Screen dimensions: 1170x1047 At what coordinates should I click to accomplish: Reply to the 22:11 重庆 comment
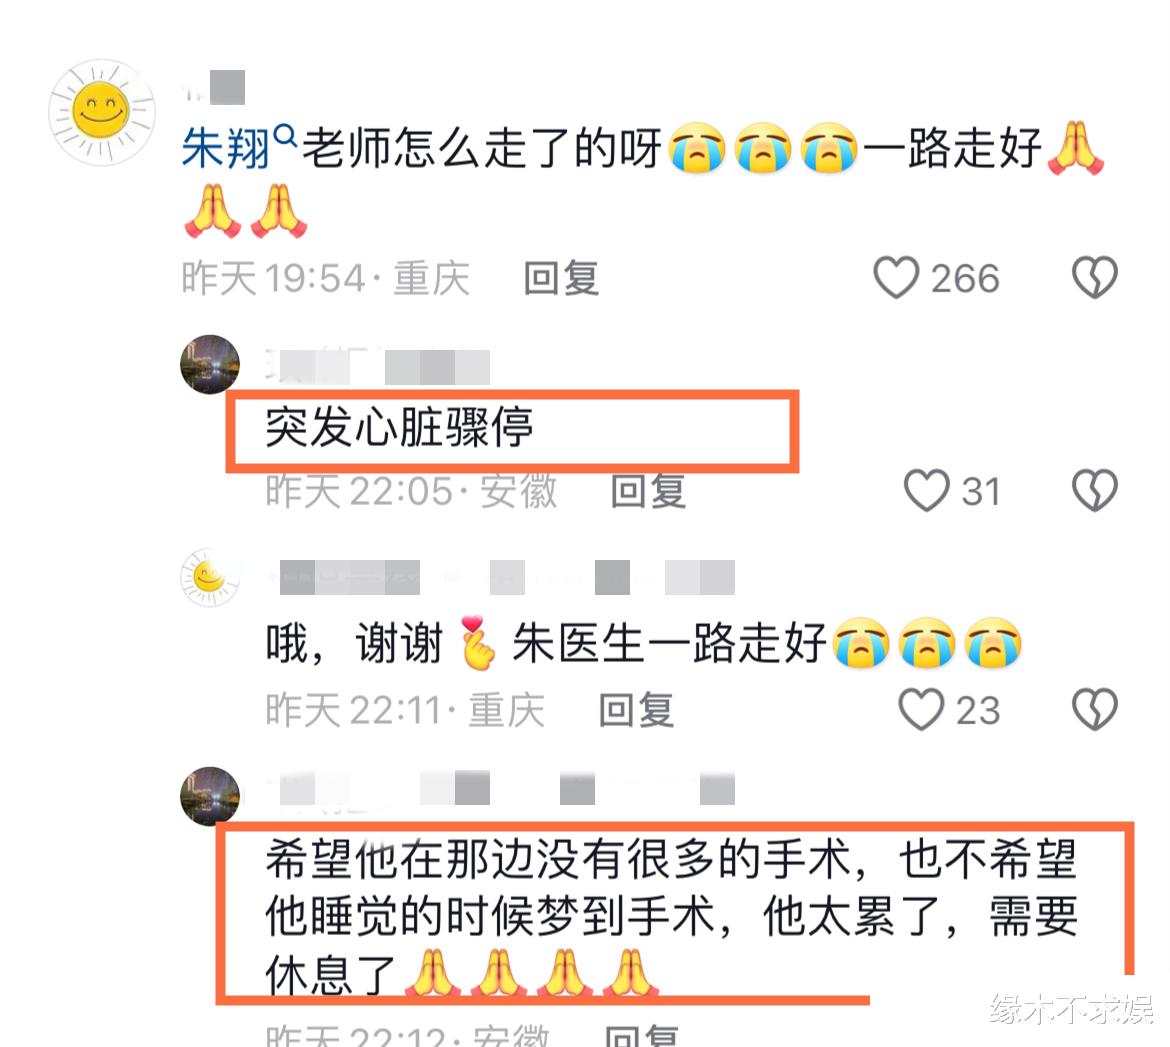636,710
